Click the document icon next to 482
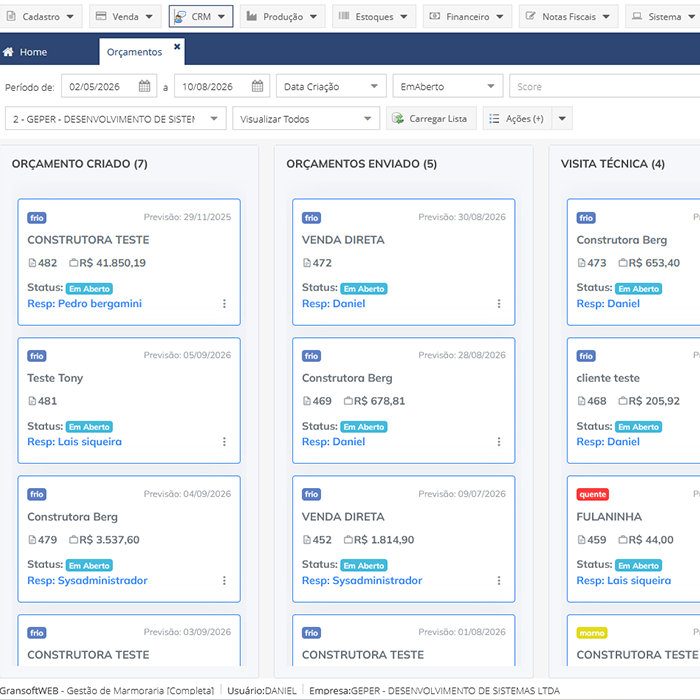This screenshot has height=700, width=700. [x=32, y=263]
